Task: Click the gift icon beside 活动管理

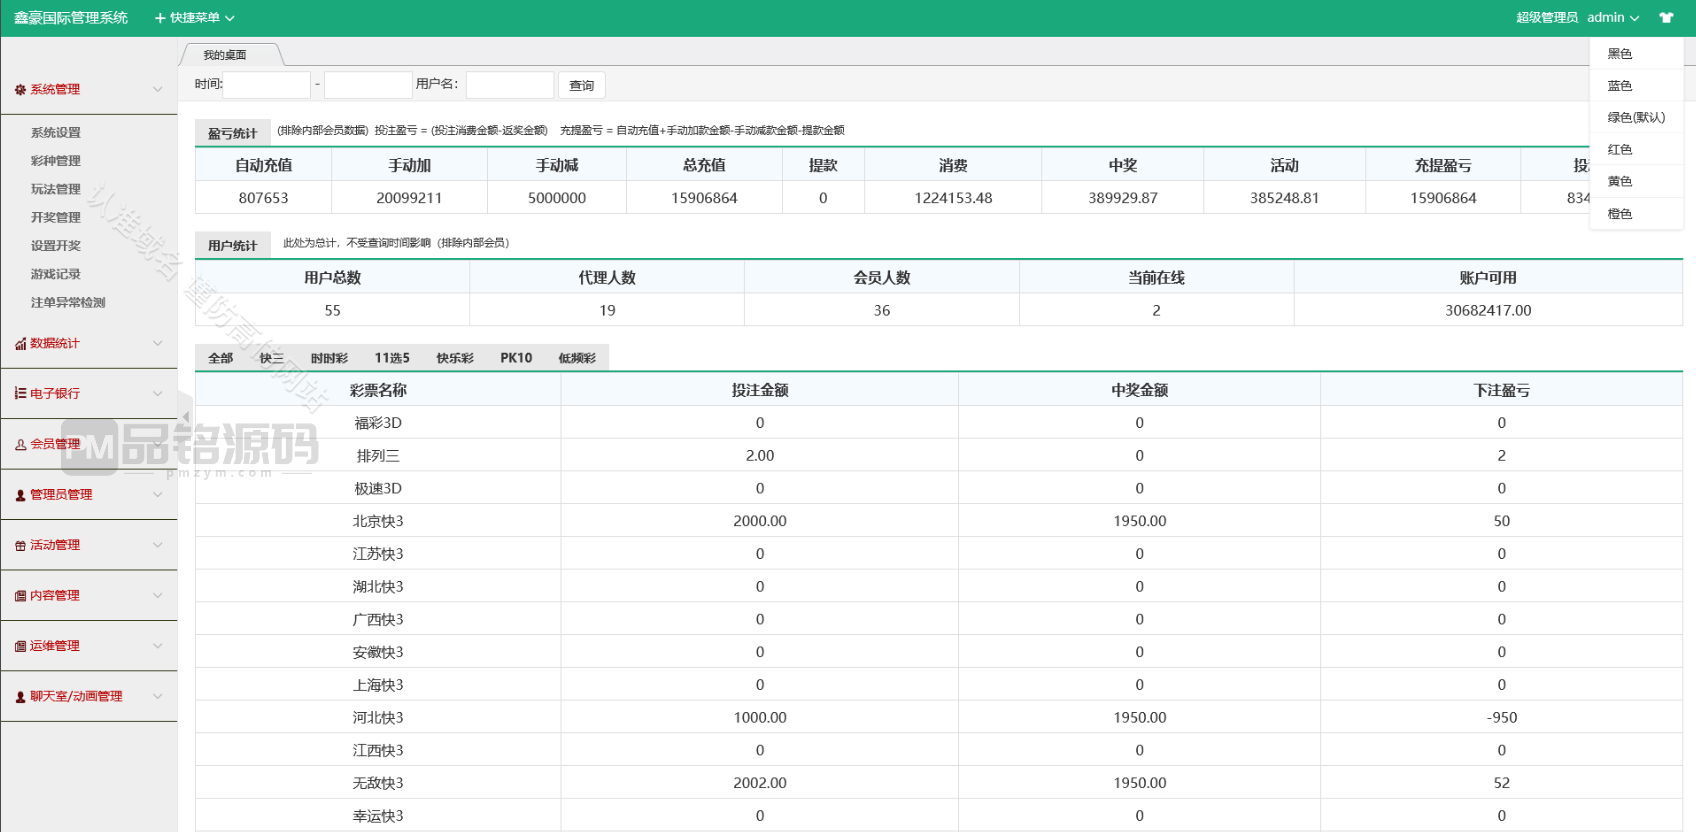Action: click(20, 546)
